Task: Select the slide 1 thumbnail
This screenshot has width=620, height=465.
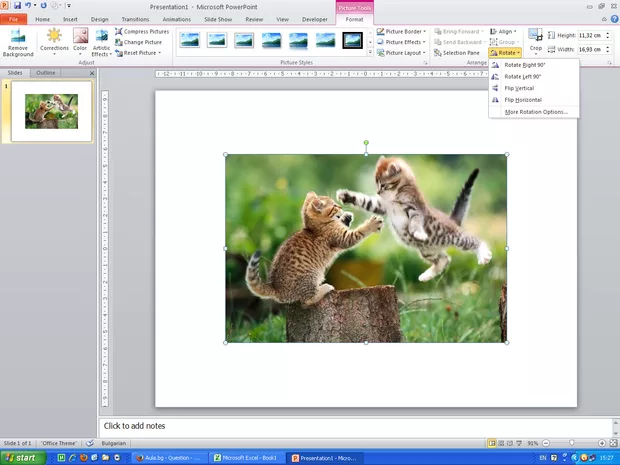Action: tap(51, 111)
